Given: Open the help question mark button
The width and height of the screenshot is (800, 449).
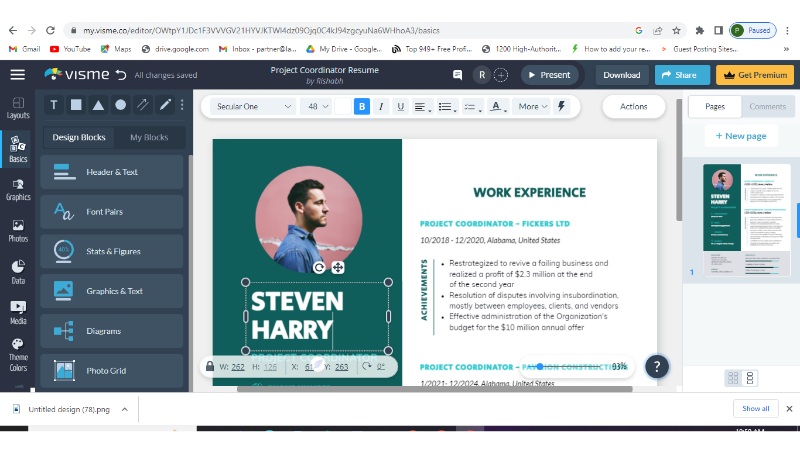Looking at the screenshot, I should click(x=656, y=366).
